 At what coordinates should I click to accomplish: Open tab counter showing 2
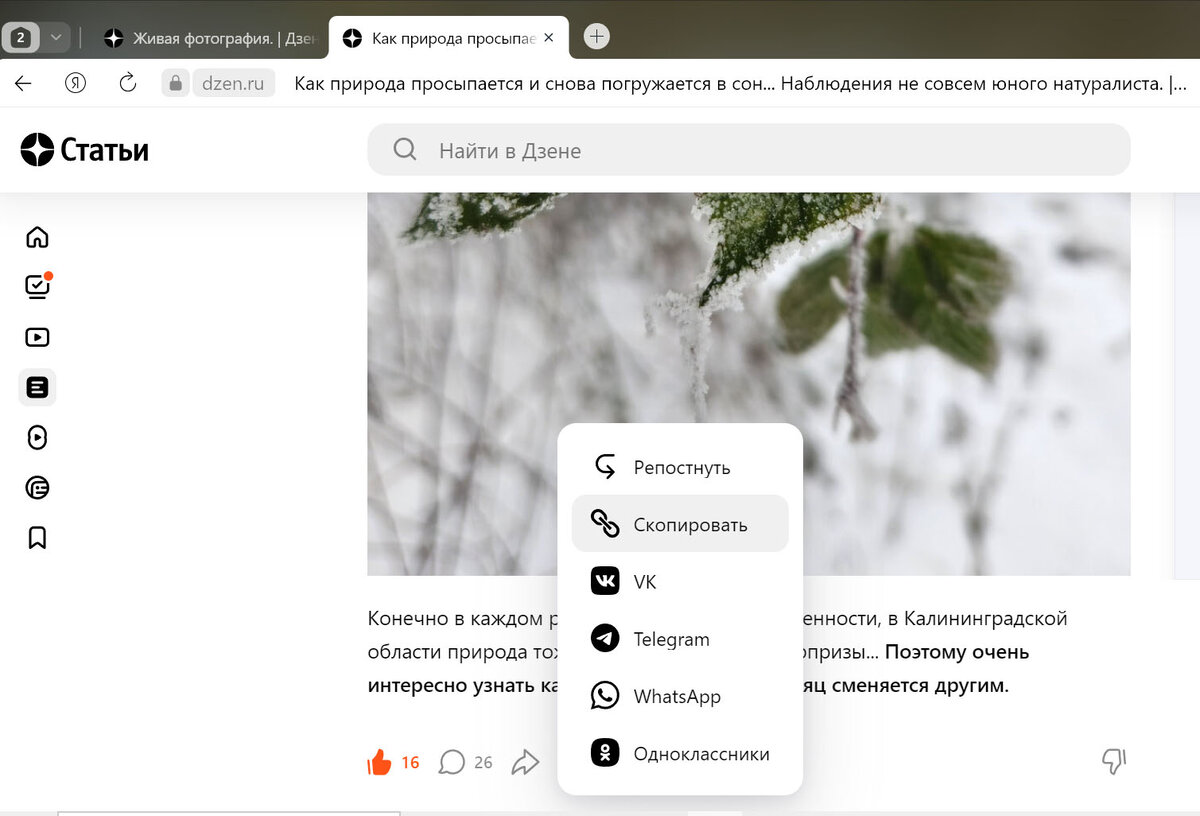pos(21,38)
